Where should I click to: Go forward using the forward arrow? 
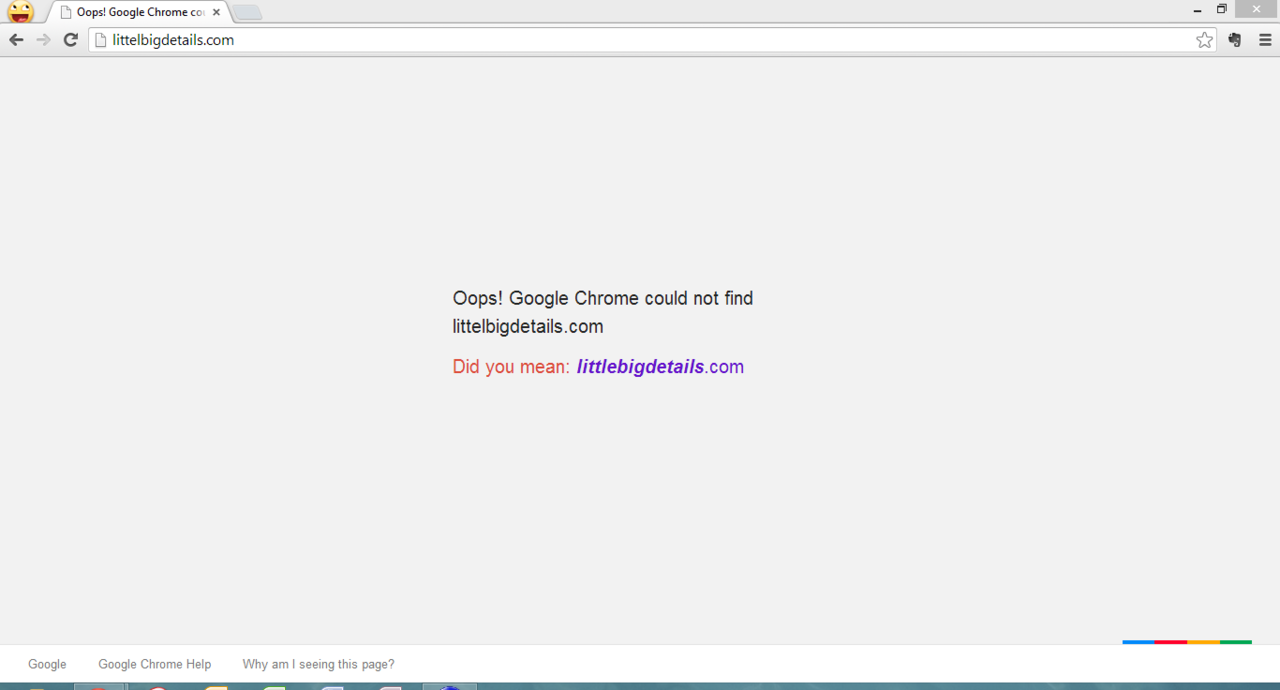pos(43,40)
